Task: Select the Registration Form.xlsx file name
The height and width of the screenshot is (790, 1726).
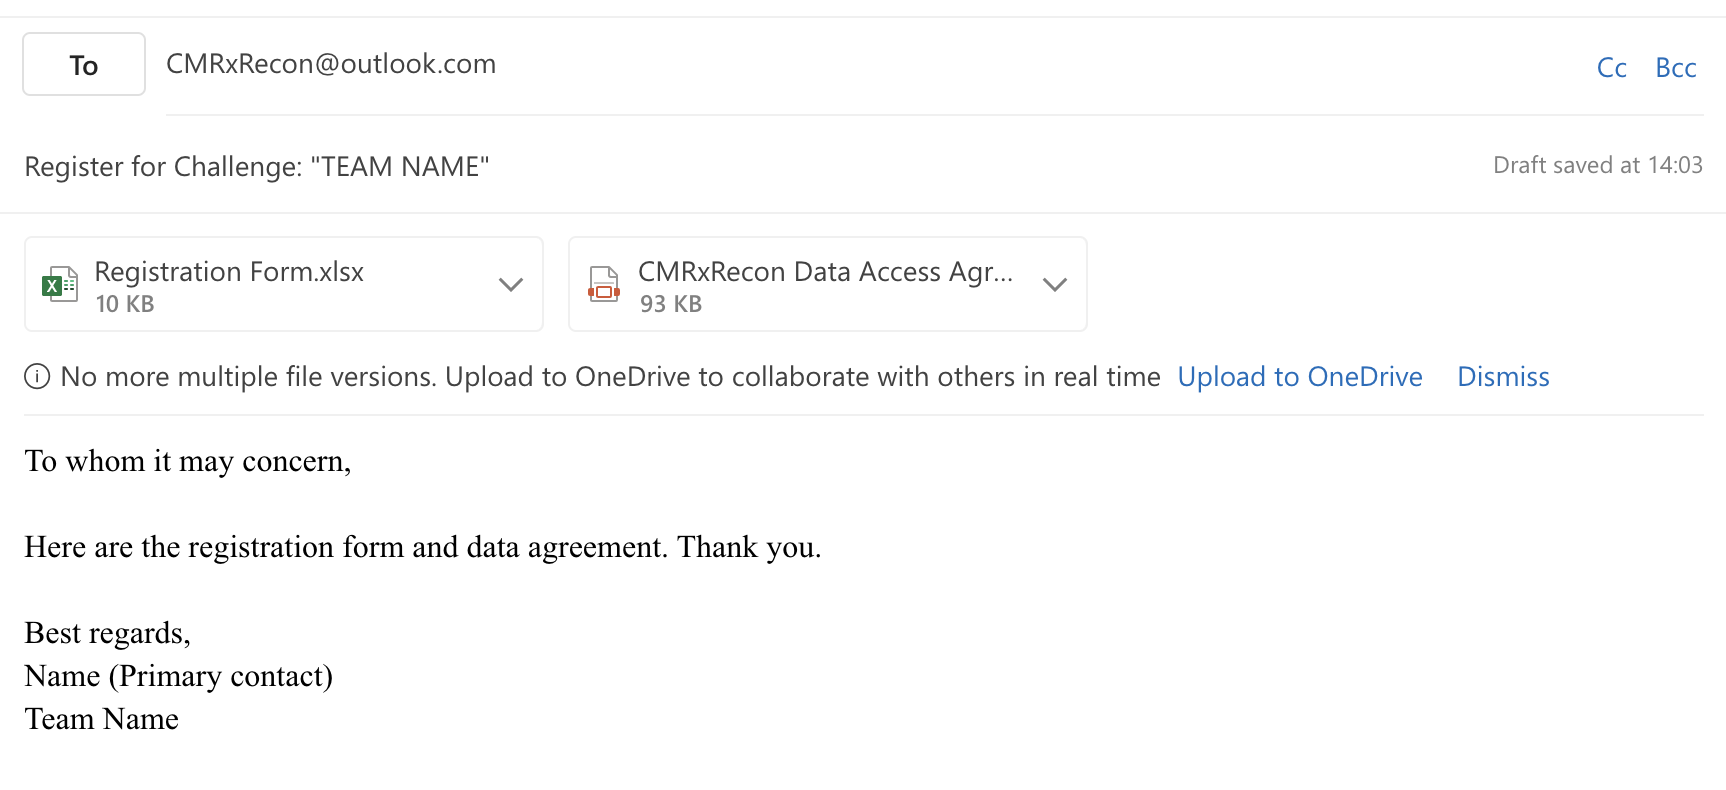Action: tap(229, 272)
